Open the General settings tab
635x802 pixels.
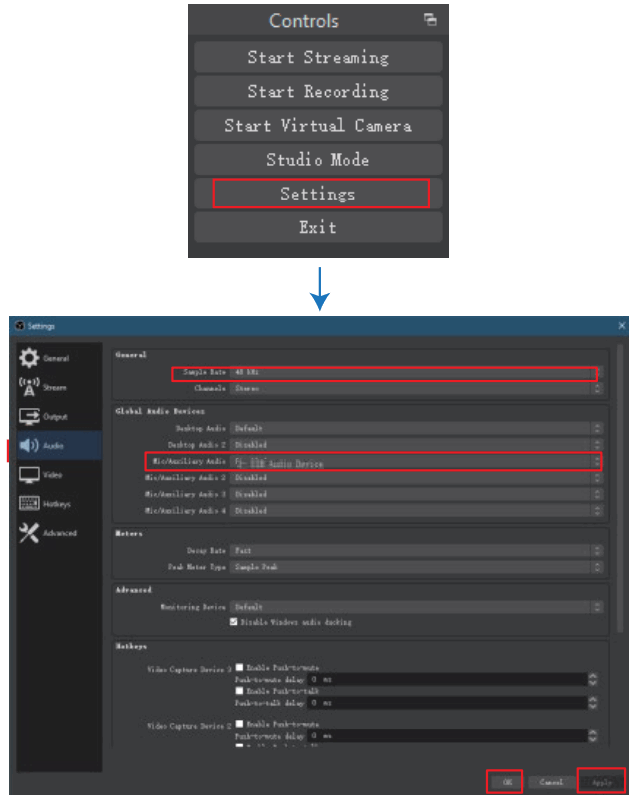click(x=58, y=358)
